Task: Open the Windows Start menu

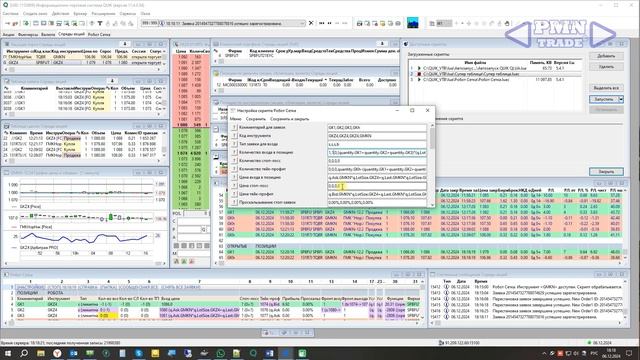Action: [x=8, y=353]
